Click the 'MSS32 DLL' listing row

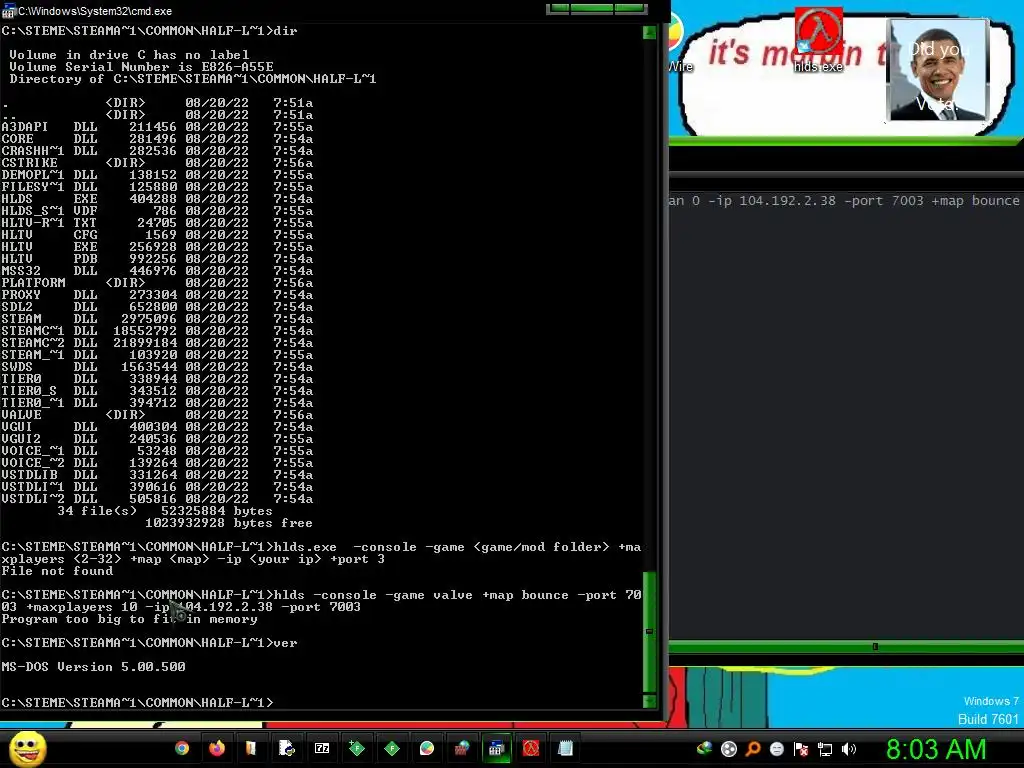coord(157,271)
